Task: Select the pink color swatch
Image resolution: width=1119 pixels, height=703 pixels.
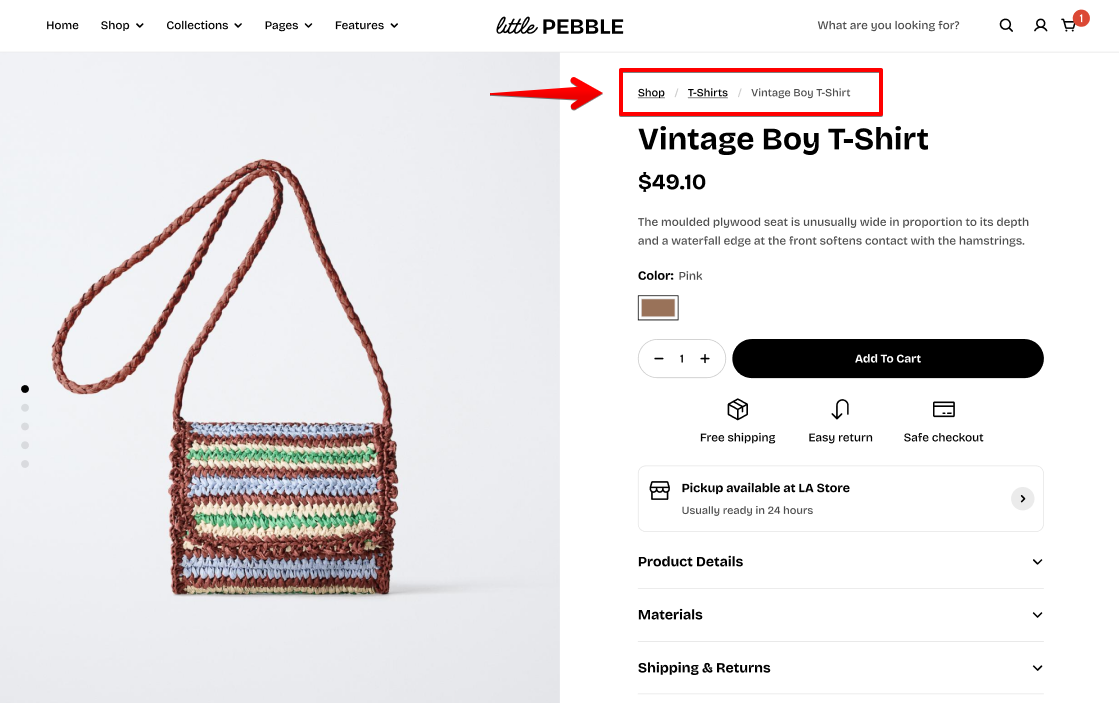Action: [x=658, y=308]
